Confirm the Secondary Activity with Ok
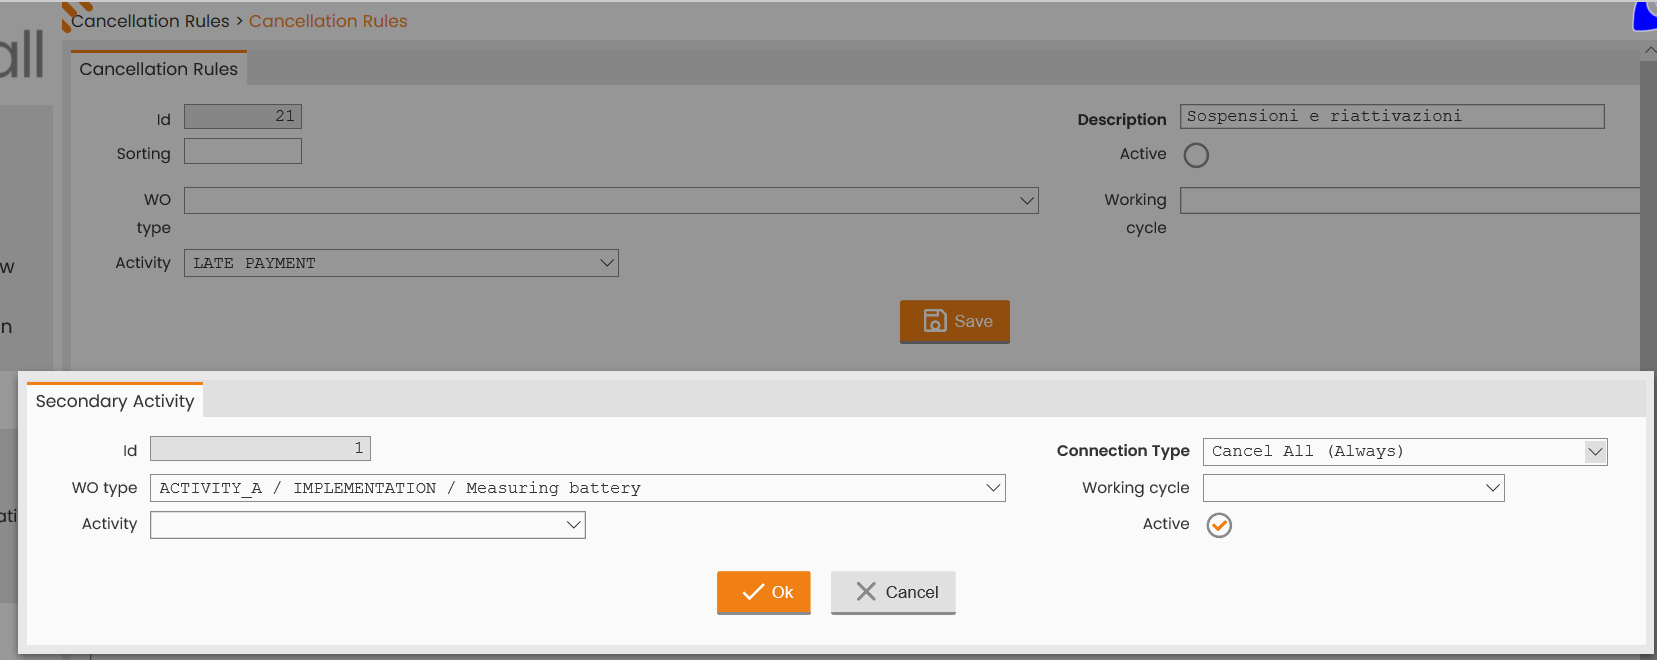This screenshot has height=660, width=1657. click(763, 592)
